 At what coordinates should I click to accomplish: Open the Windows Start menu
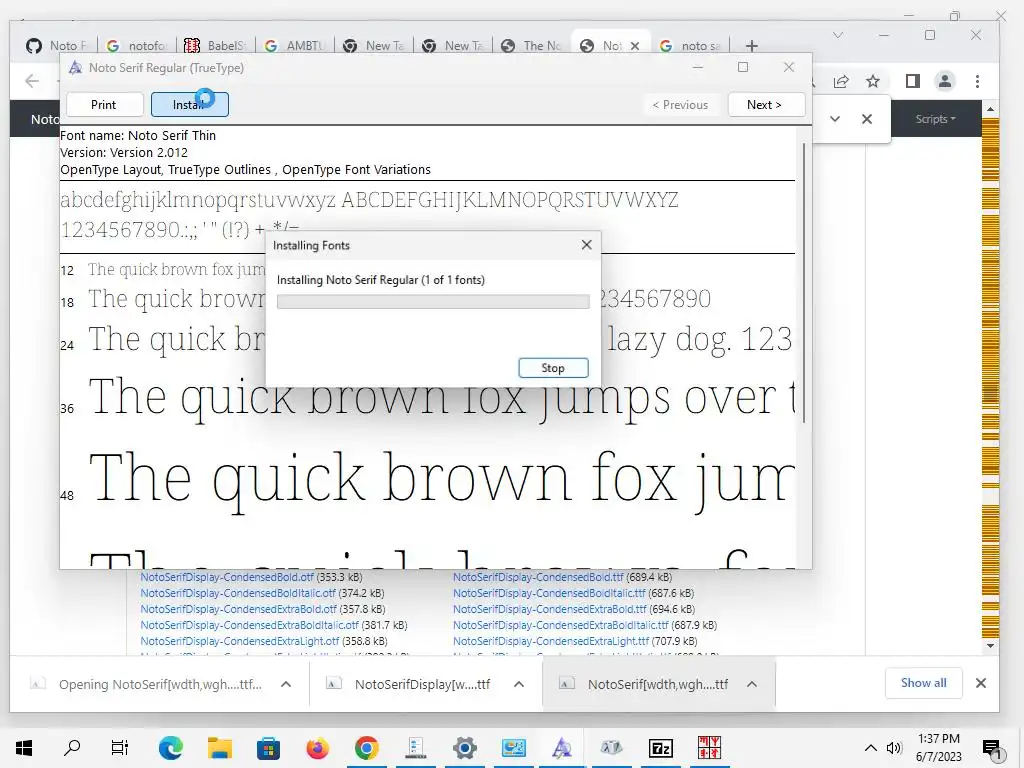click(x=24, y=748)
